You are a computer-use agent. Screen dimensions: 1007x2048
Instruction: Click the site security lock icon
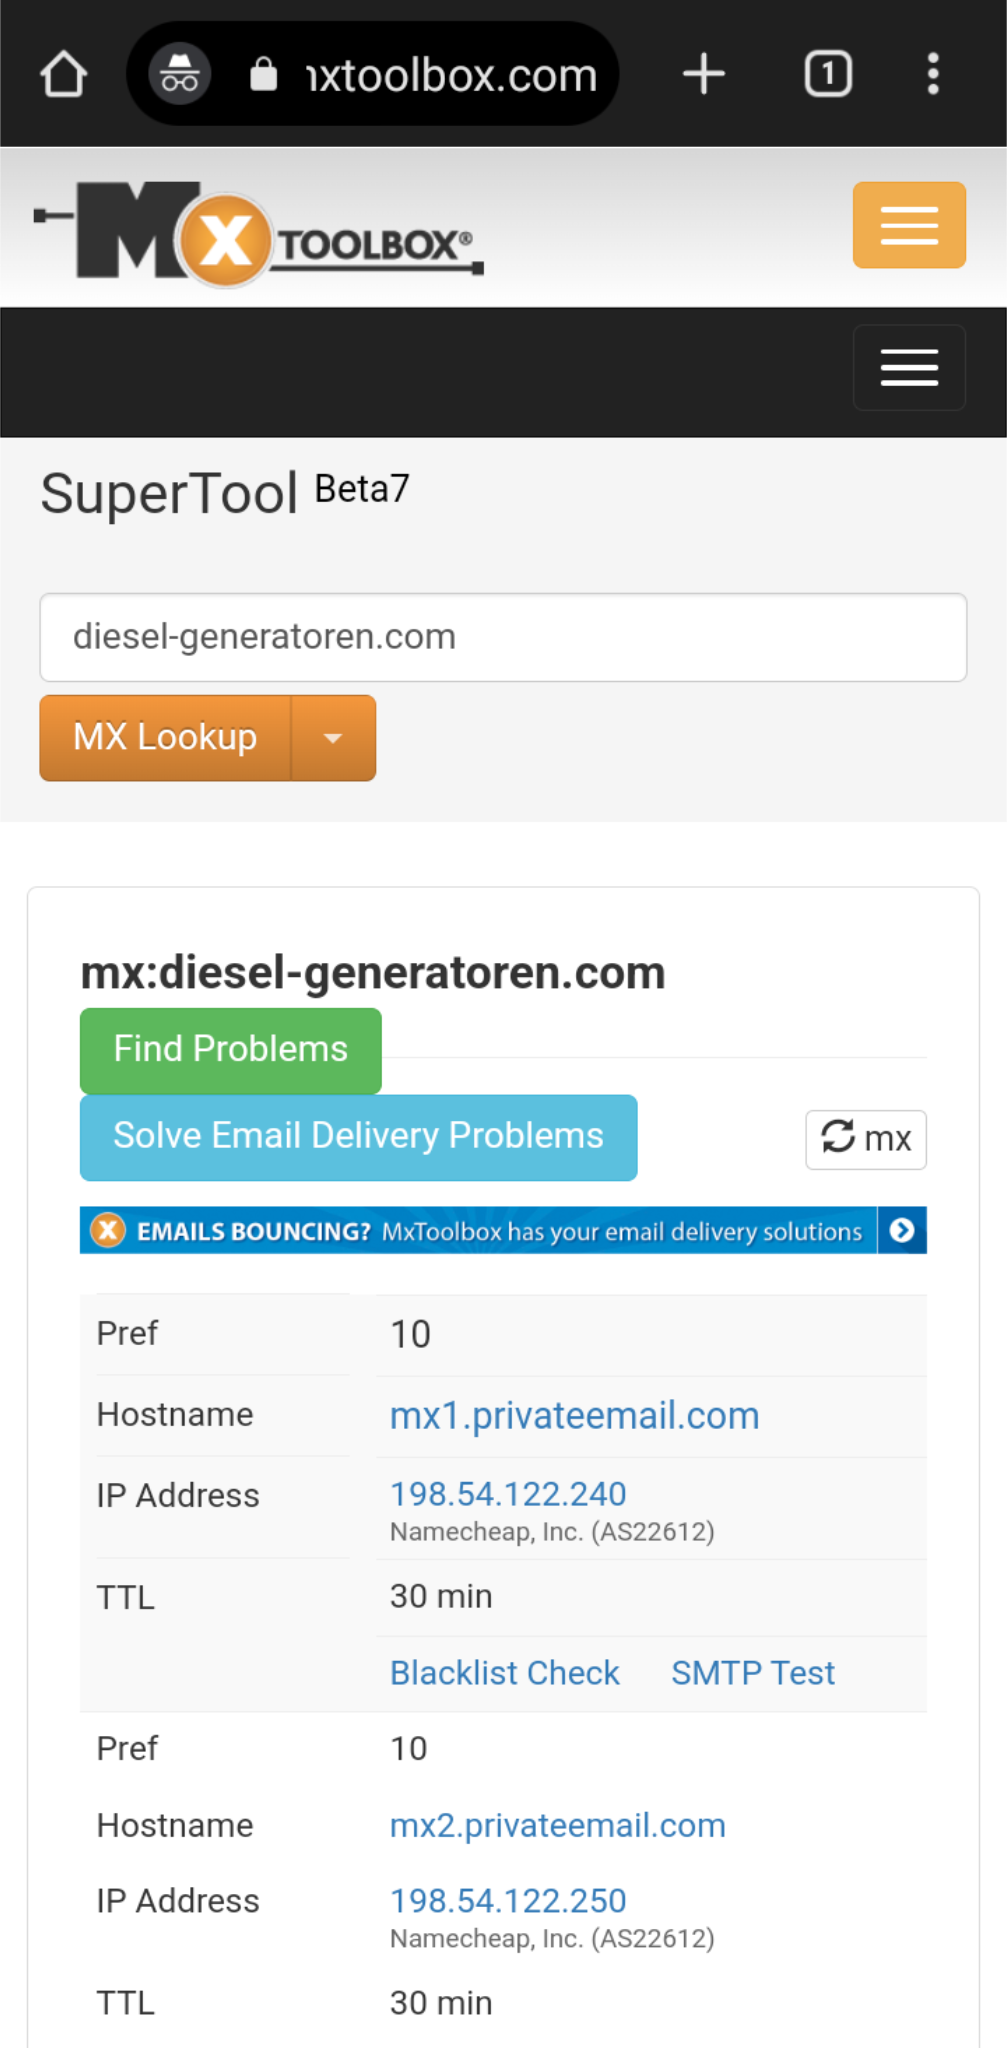(x=263, y=73)
